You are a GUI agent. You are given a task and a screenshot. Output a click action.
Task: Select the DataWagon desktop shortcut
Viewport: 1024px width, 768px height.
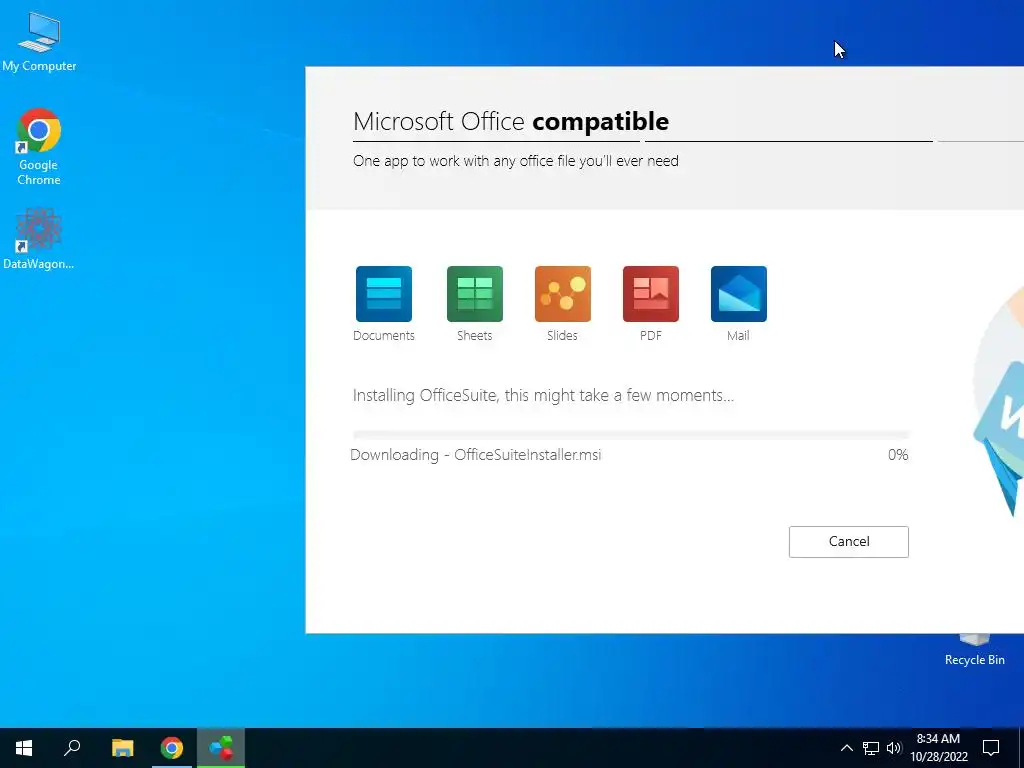point(39,238)
